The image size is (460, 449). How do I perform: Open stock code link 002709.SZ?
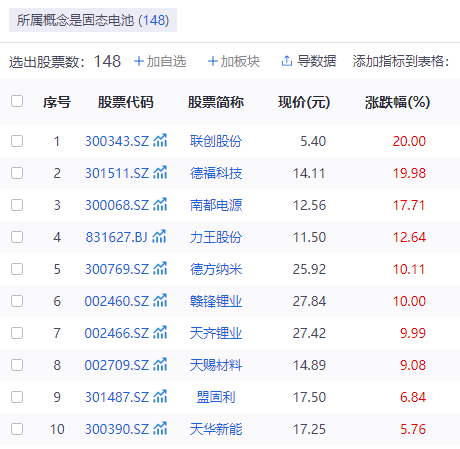click(117, 365)
